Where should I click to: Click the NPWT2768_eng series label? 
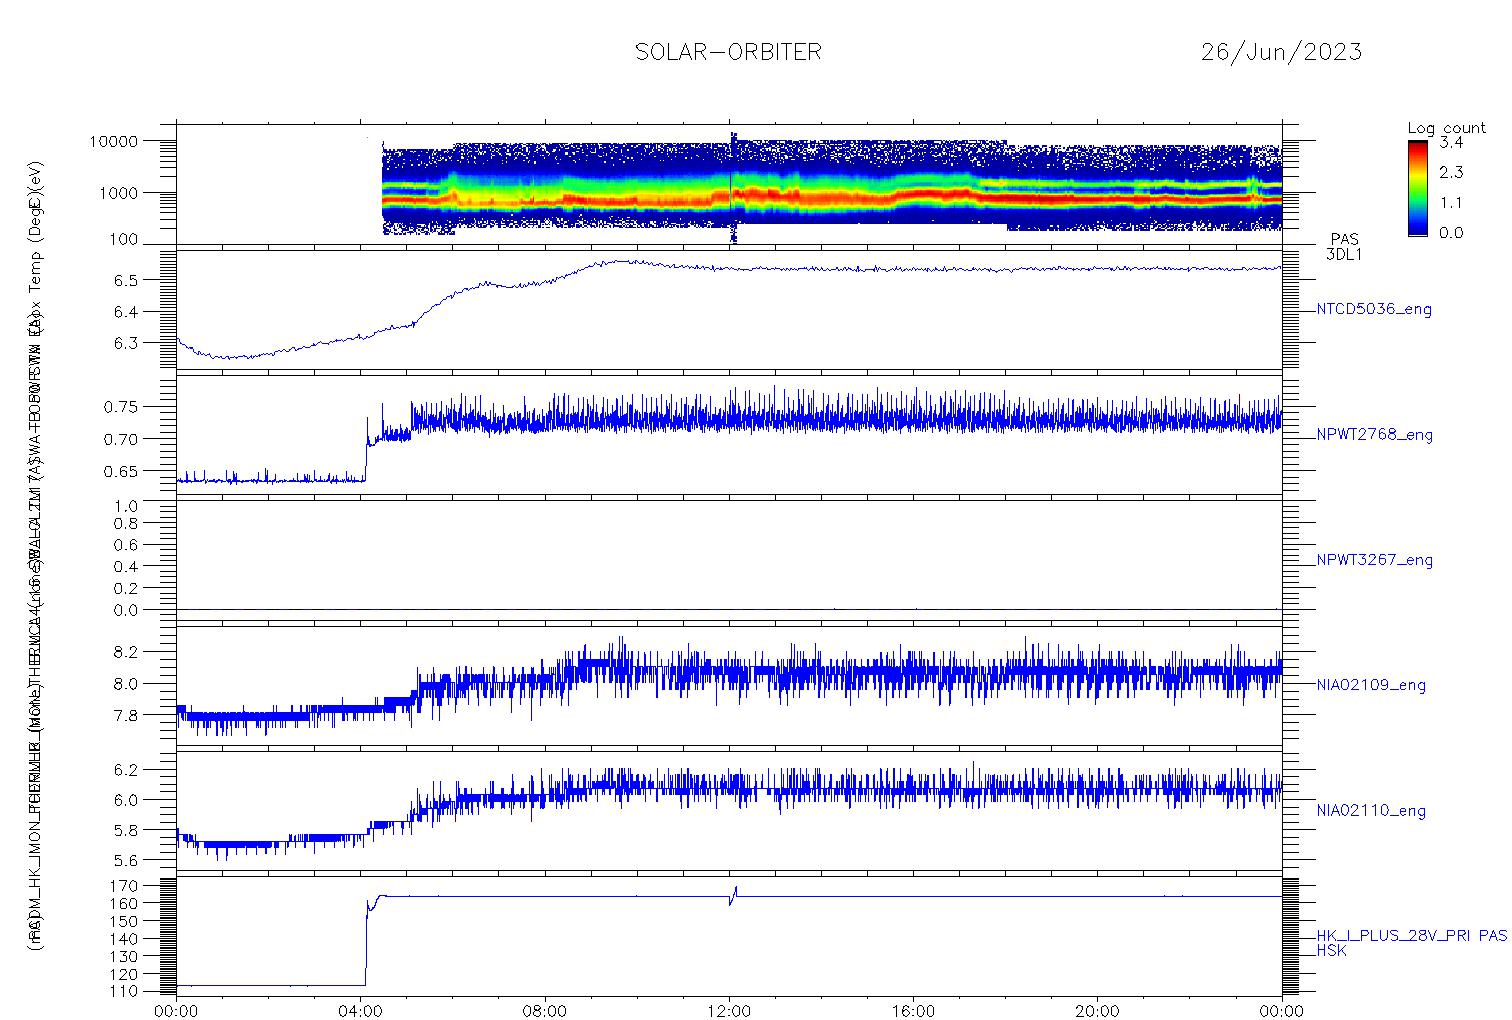click(x=1375, y=435)
